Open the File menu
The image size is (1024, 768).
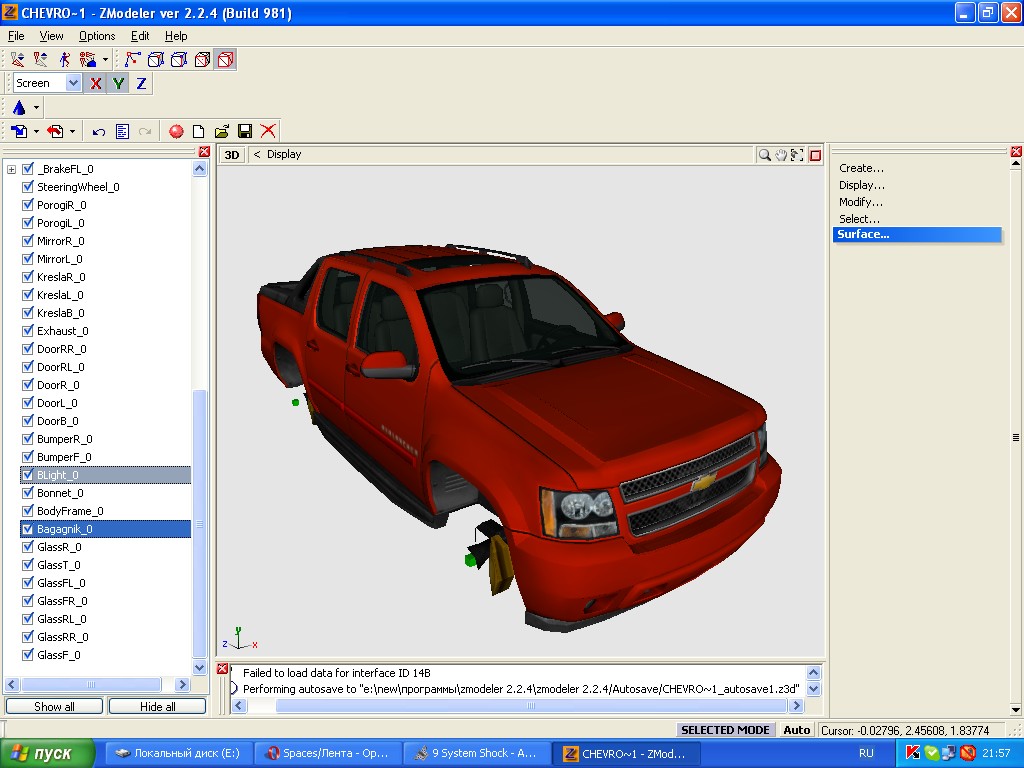(x=16, y=36)
